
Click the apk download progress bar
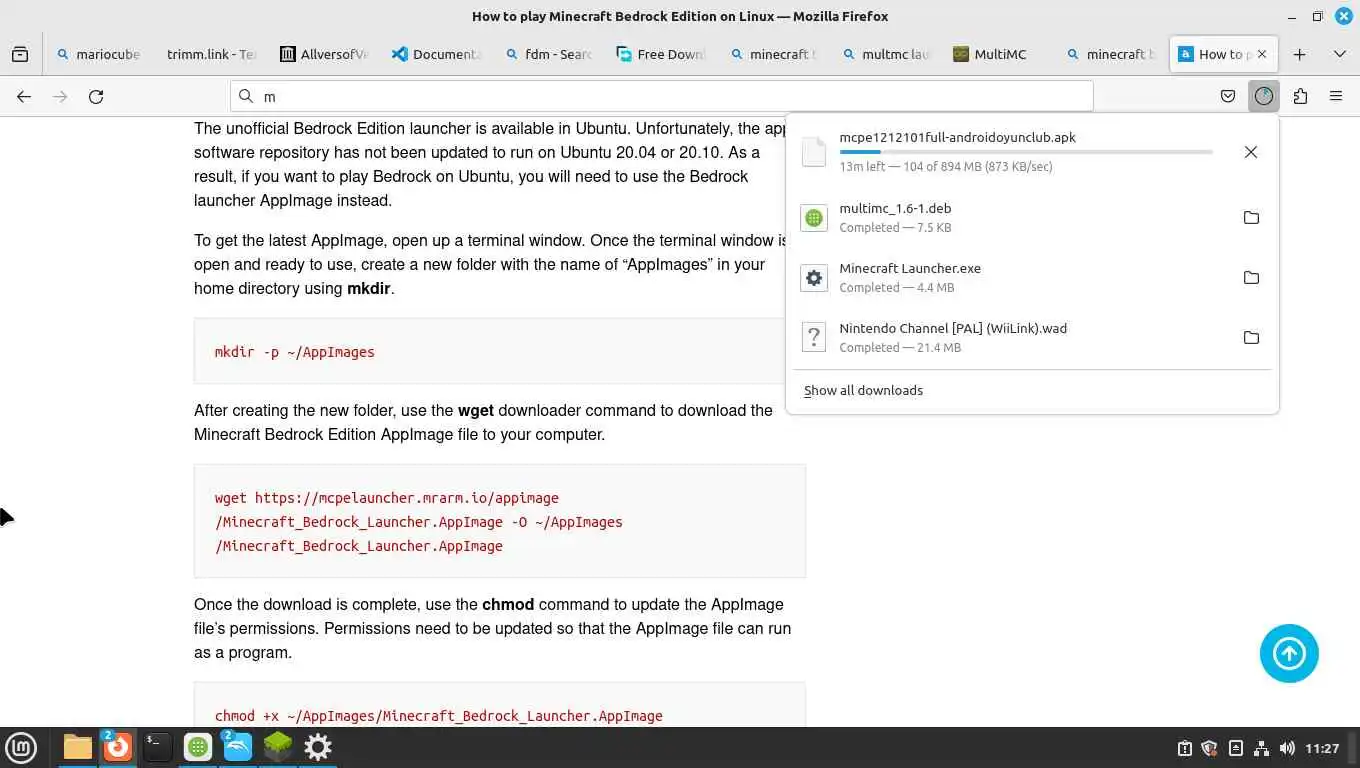point(1026,152)
